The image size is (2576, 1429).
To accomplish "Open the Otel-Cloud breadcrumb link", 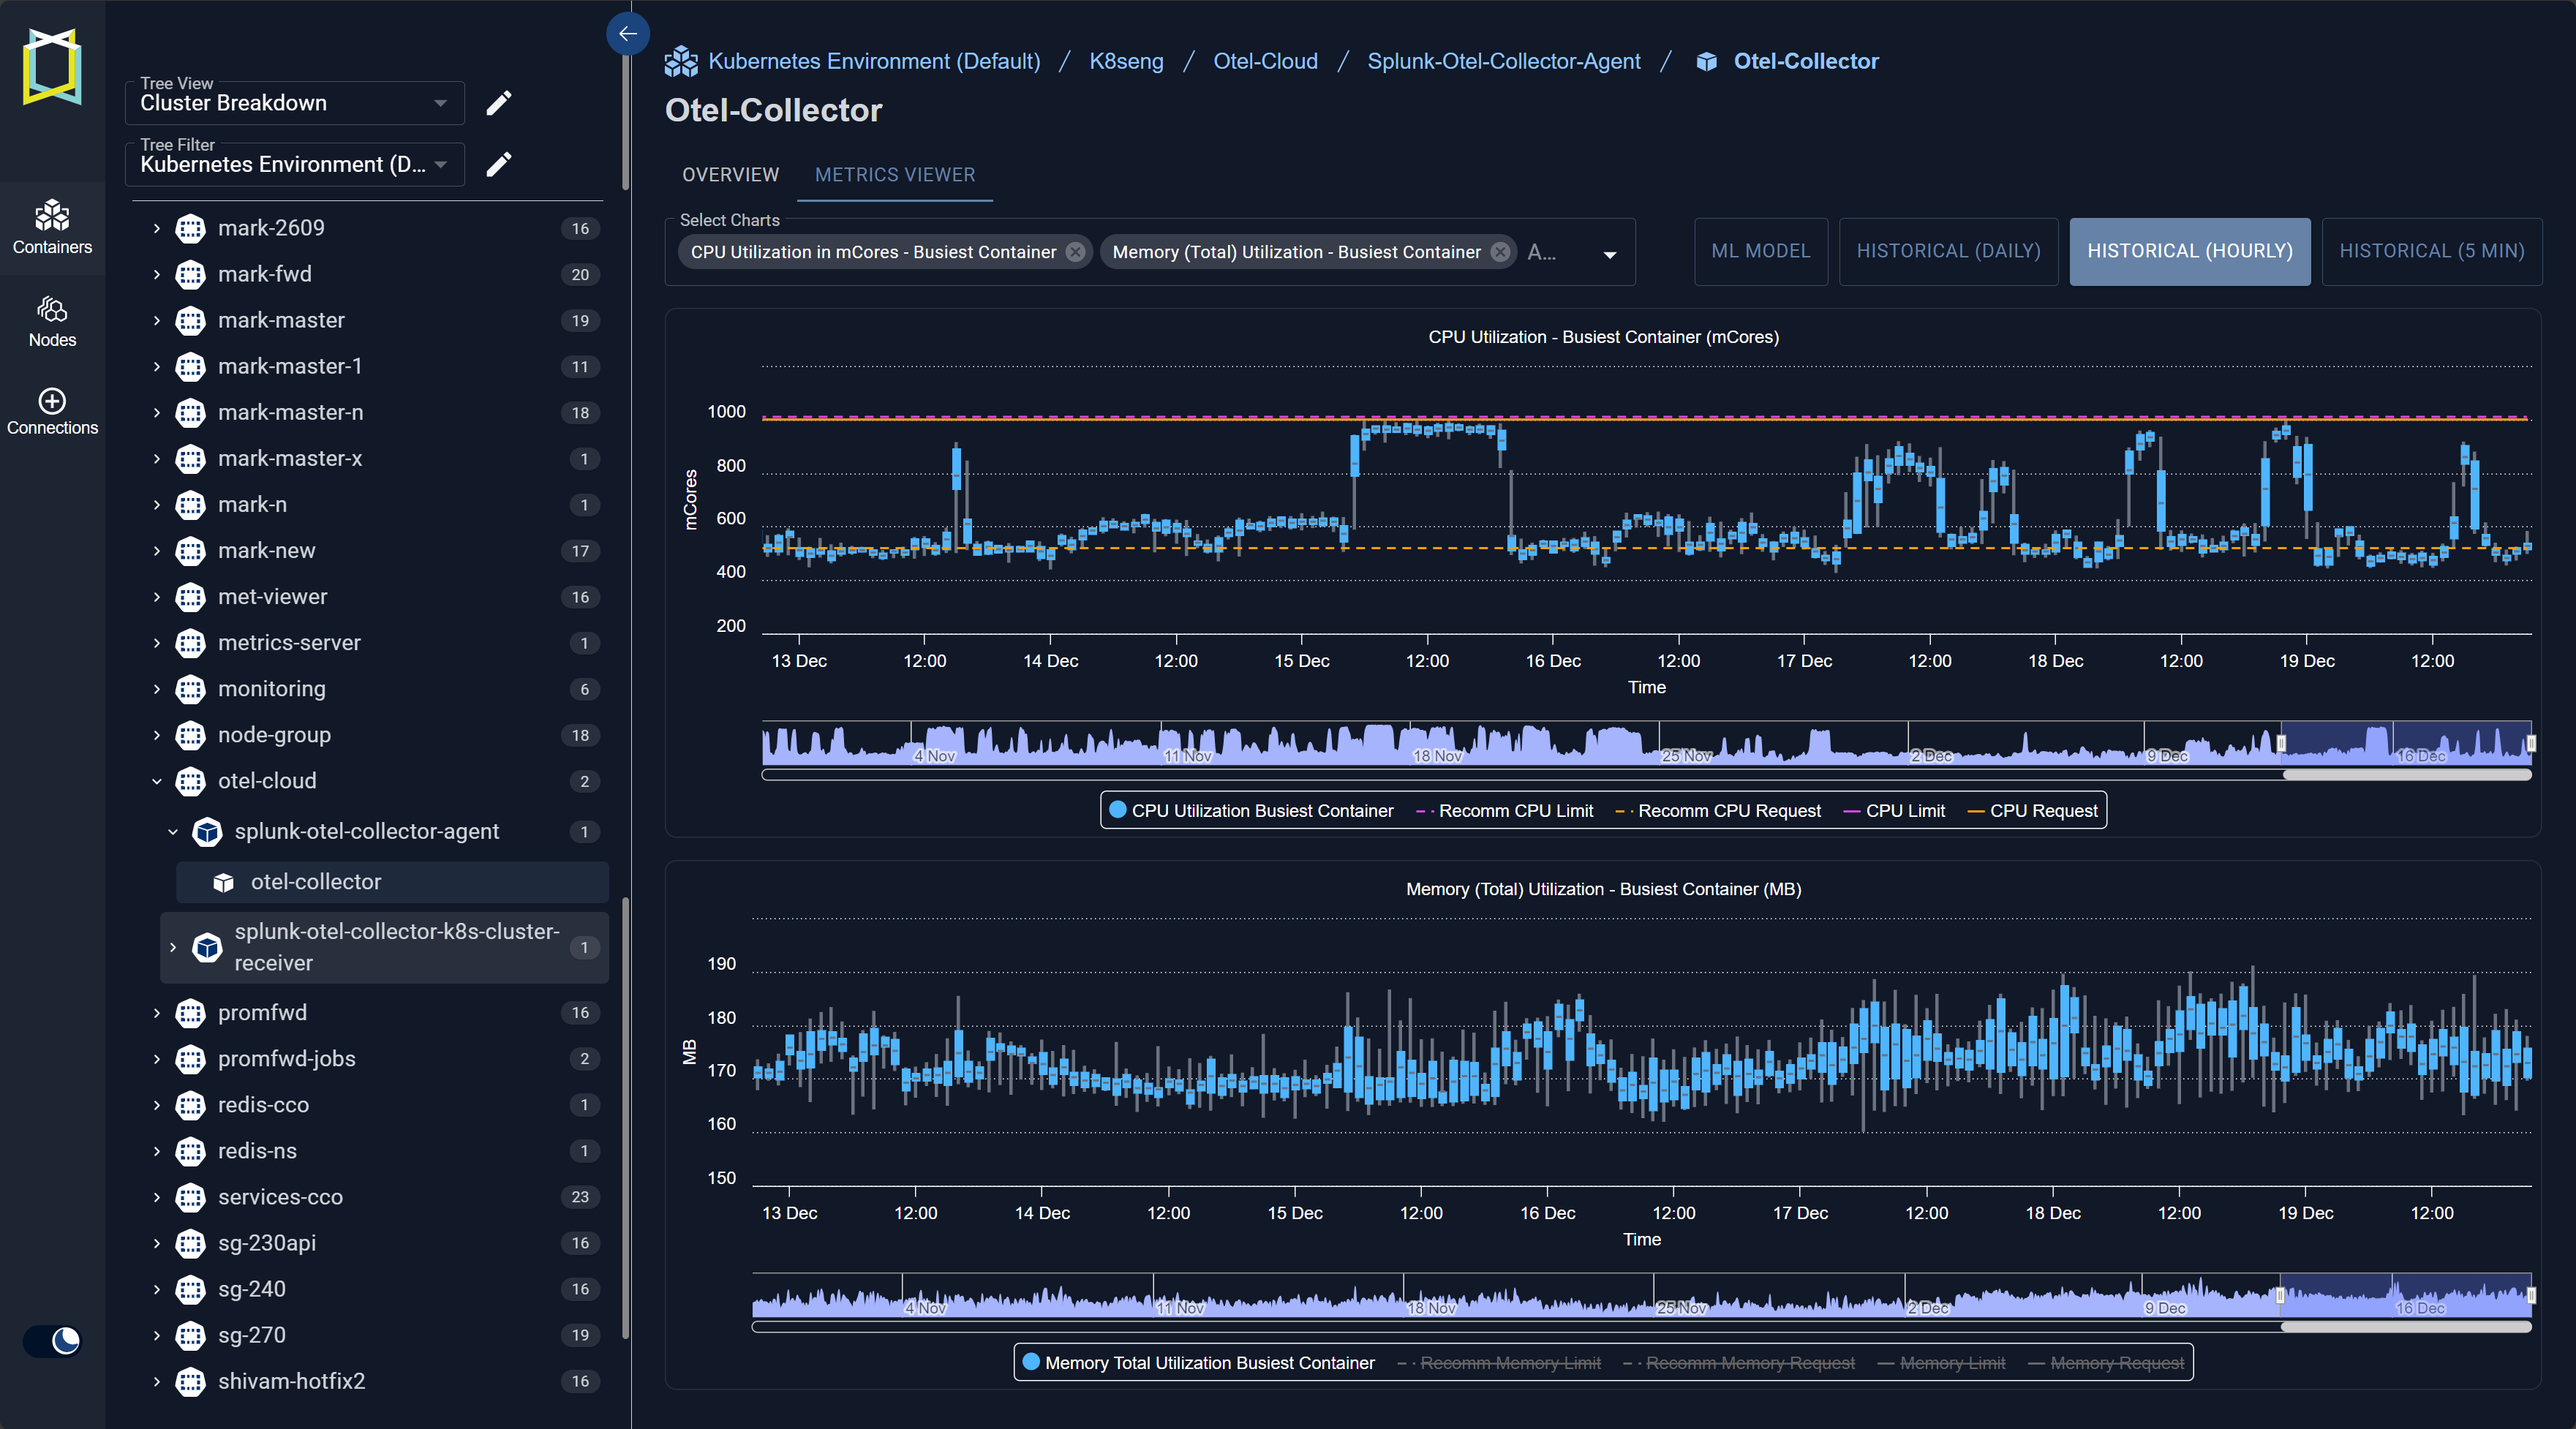I will click(x=1265, y=61).
